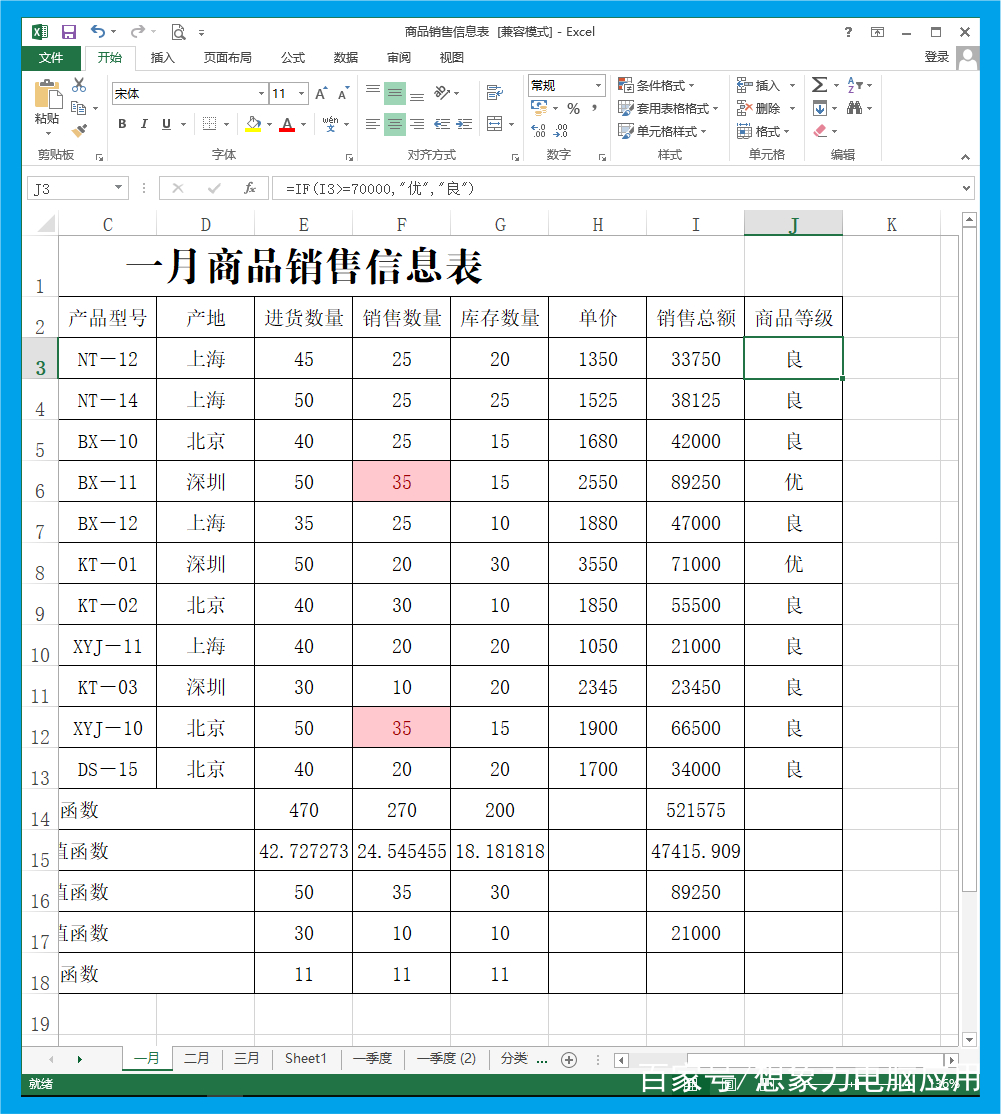Open the font name dropdown 宋体
The width and height of the screenshot is (1001, 1114).
[x=261, y=94]
